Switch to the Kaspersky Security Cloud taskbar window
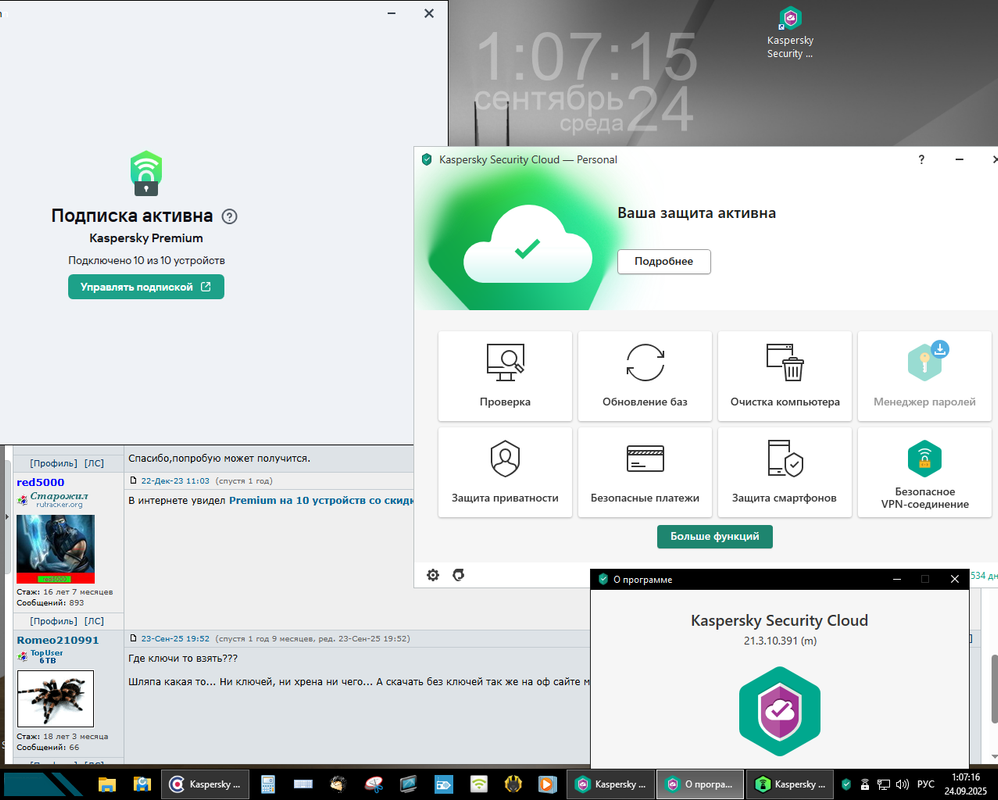 pyautogui.click(x=609, y=784)
